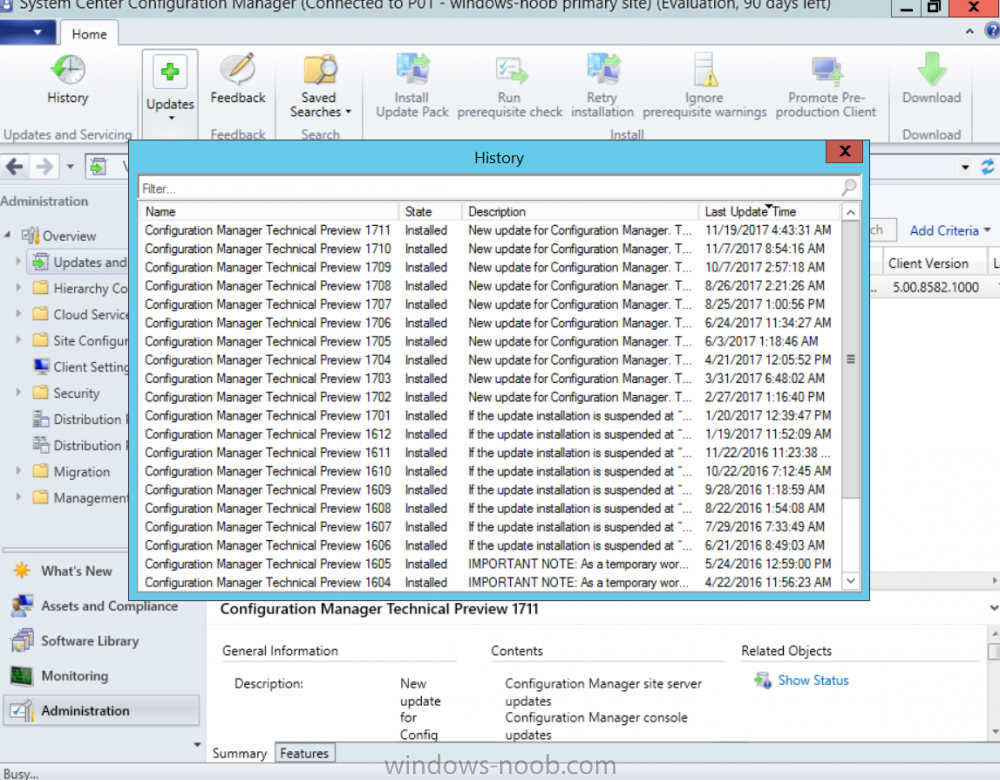This screenshot has height=780, width=1000.
Task: Open the Add Criteria dropdown
Action: (950, 231)
